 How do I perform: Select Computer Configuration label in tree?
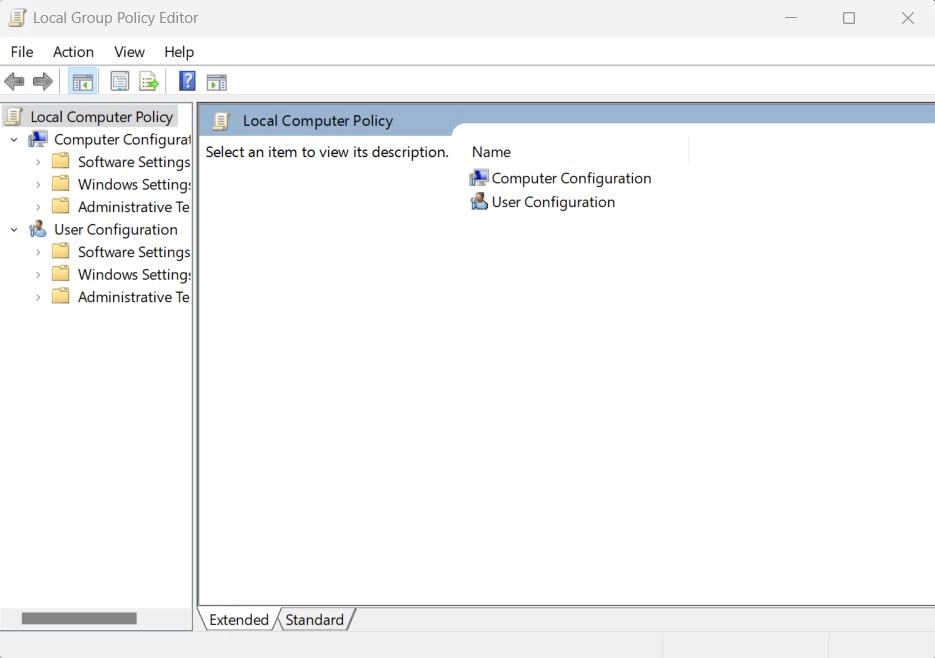(122, 139)
